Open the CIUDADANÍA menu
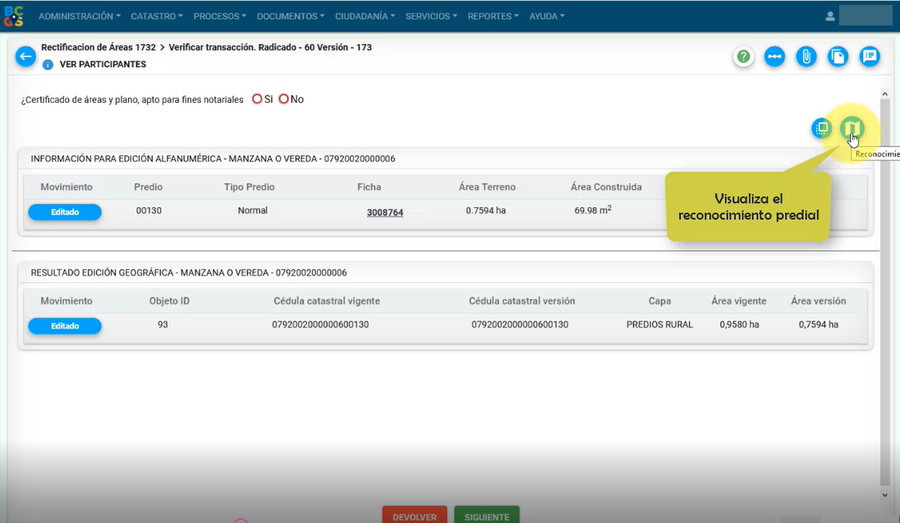 point(364,16)
